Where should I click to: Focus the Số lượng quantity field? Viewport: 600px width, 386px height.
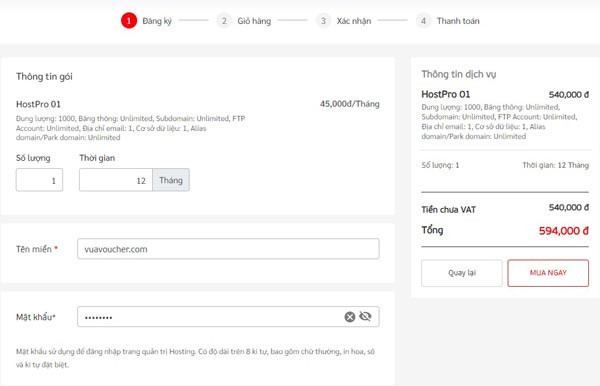39,180
